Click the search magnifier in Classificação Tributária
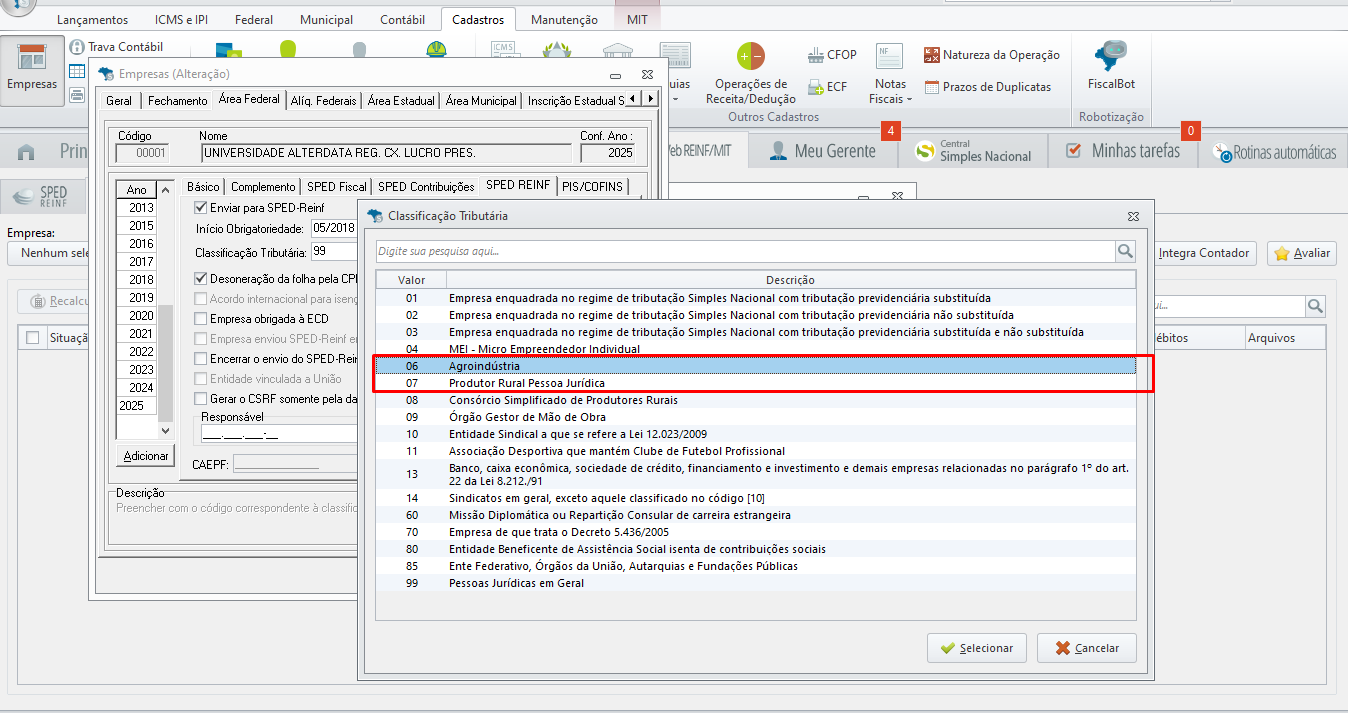 point(1126,251)
